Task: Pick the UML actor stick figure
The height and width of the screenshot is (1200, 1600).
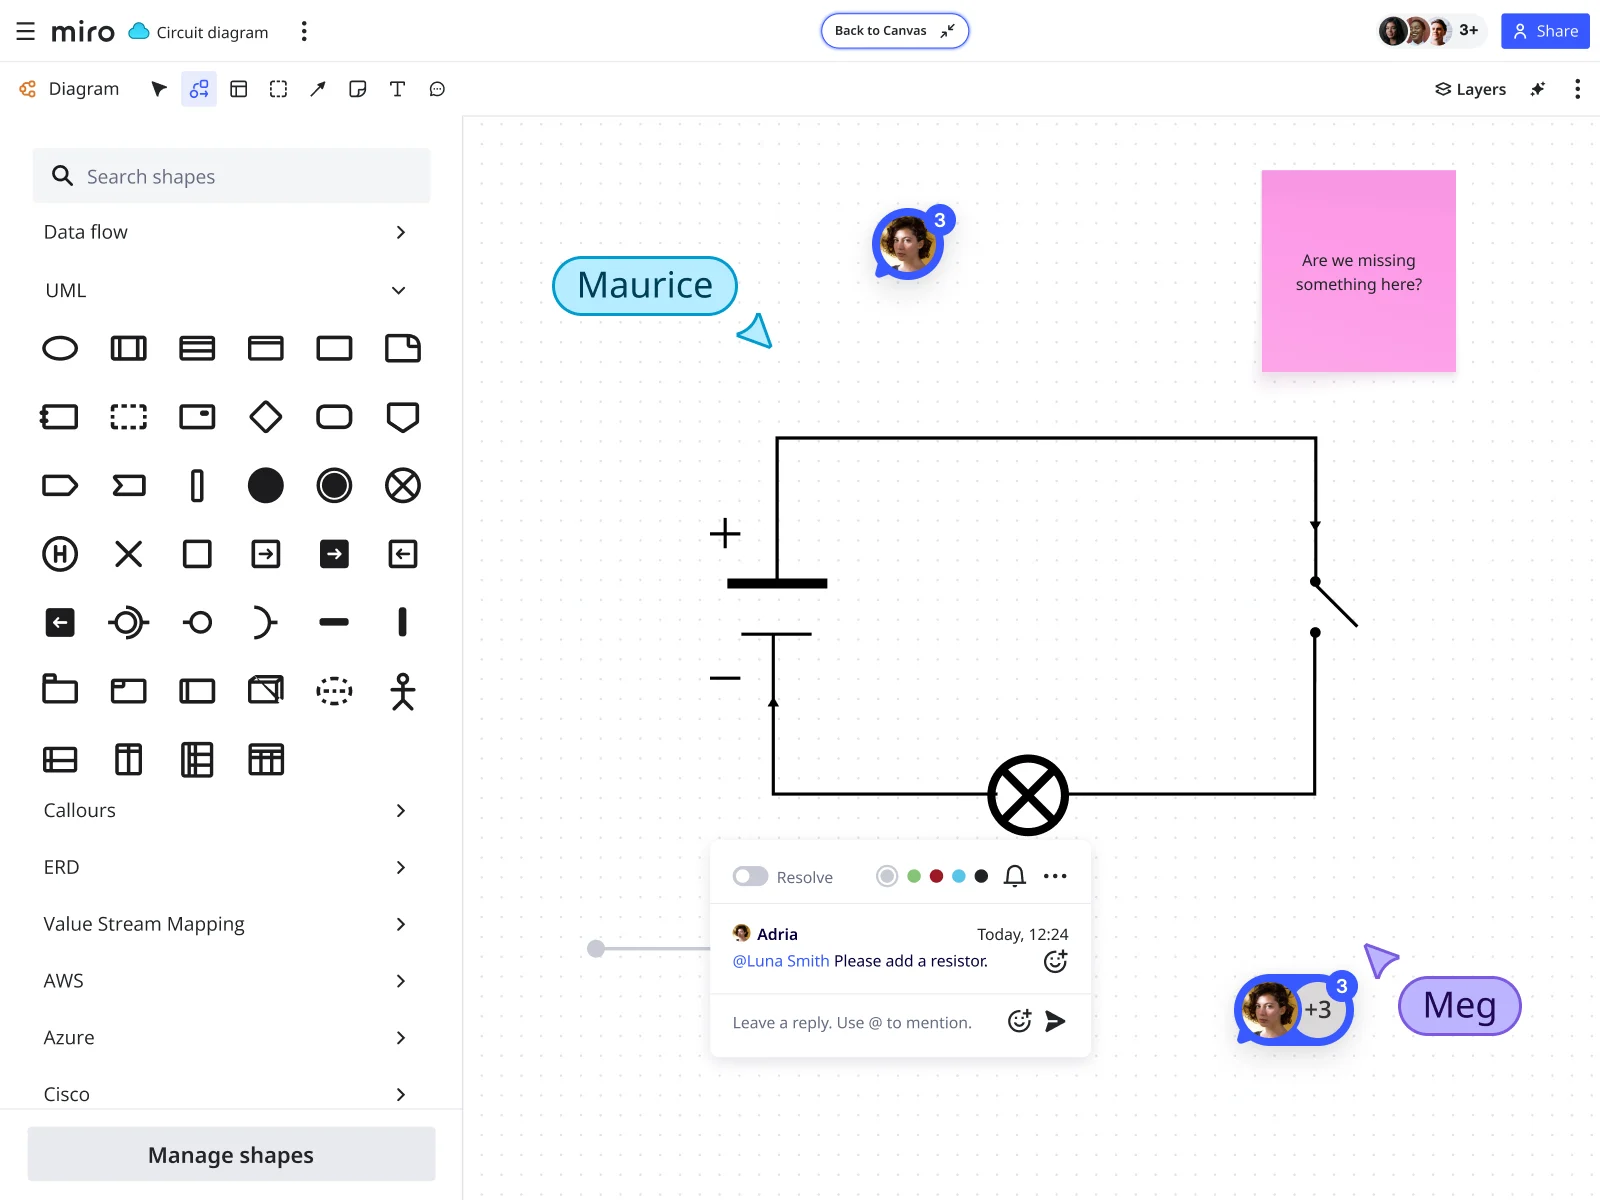Action: point(403,691)
